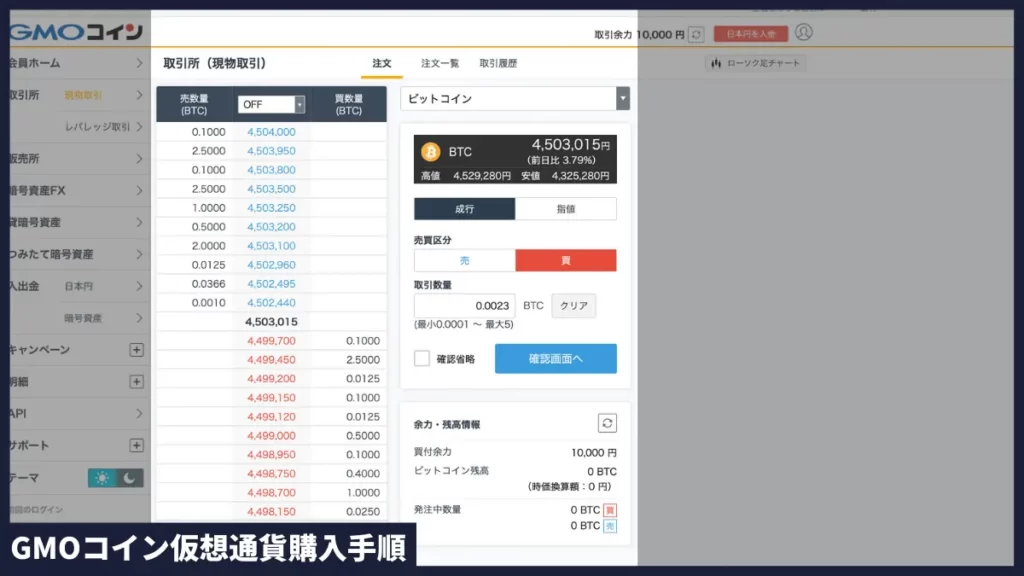
Task: Expand the 明細 plus icon
Action: pos(136,381)
